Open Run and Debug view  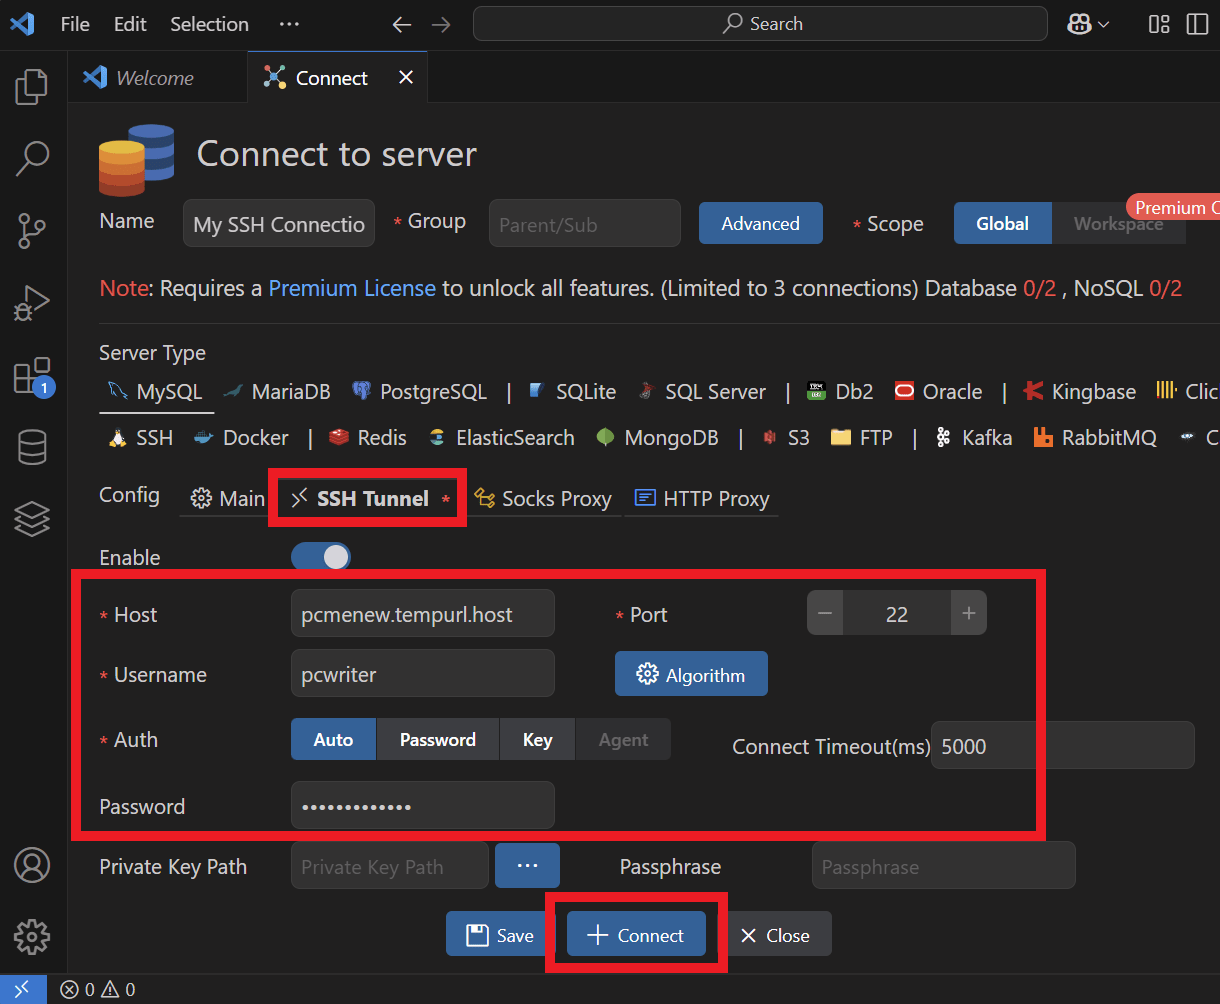point(32,303)
